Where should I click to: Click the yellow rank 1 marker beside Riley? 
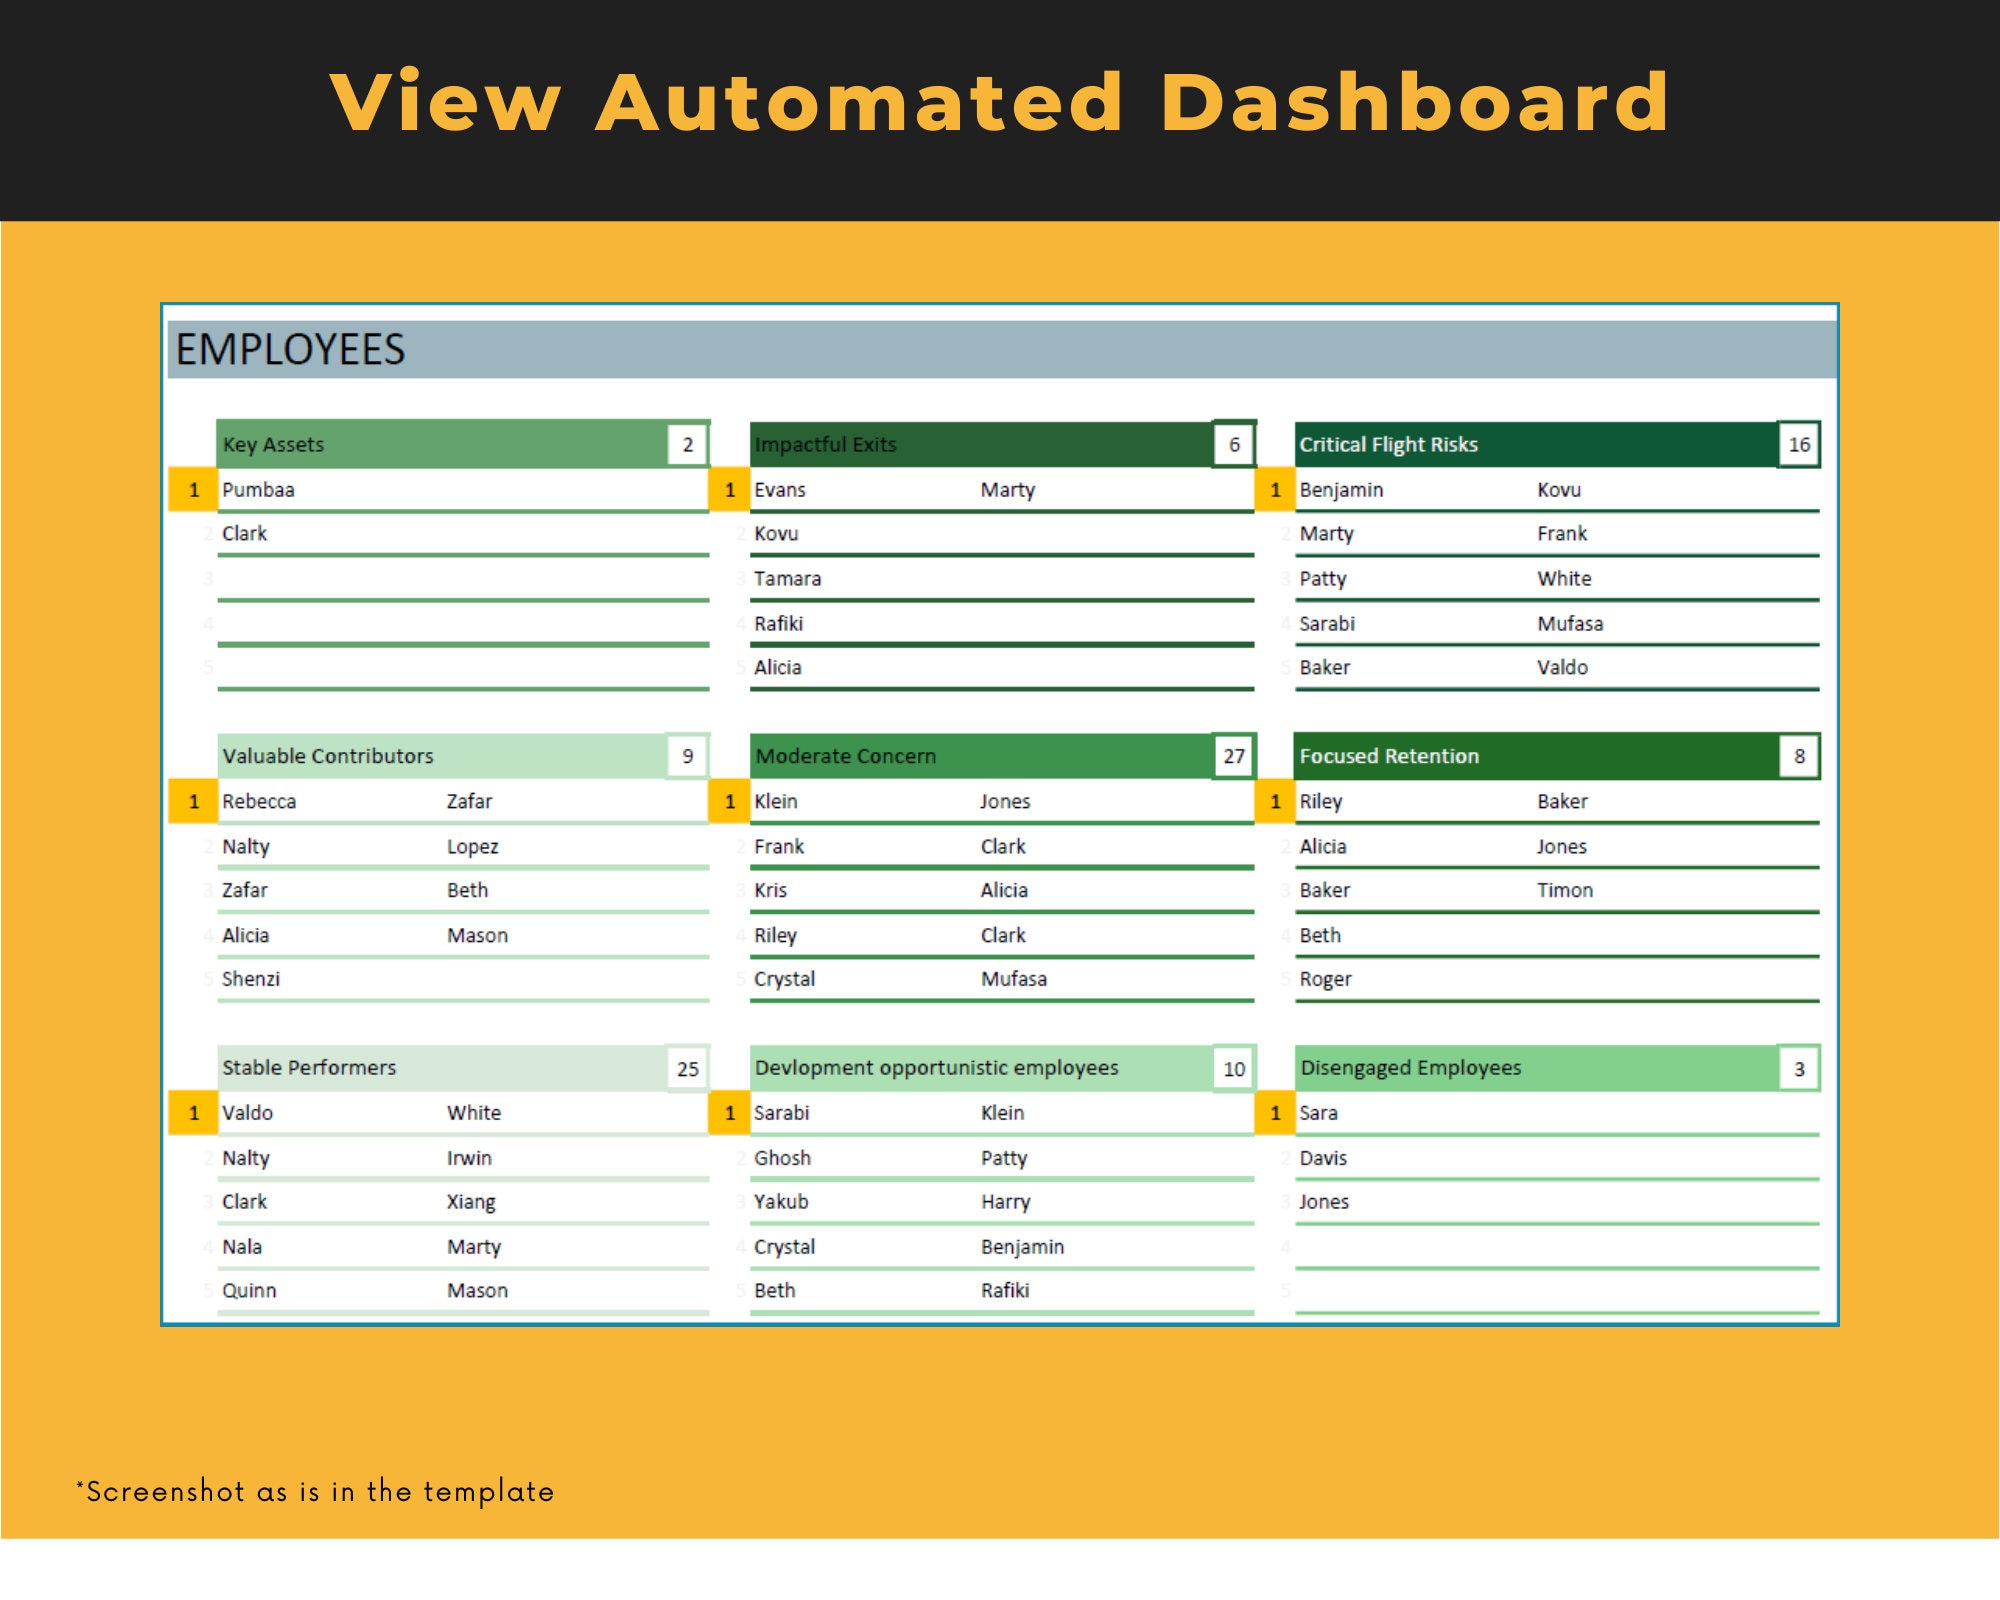click(1275, 801)
